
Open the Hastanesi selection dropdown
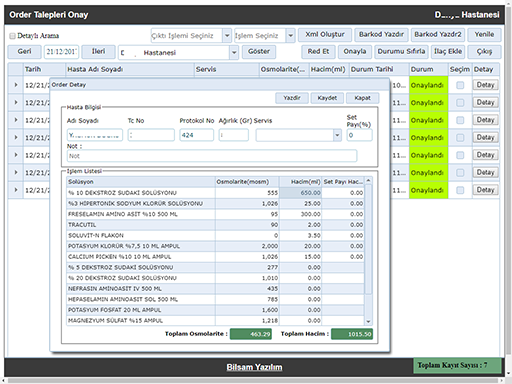click(234, 53)
